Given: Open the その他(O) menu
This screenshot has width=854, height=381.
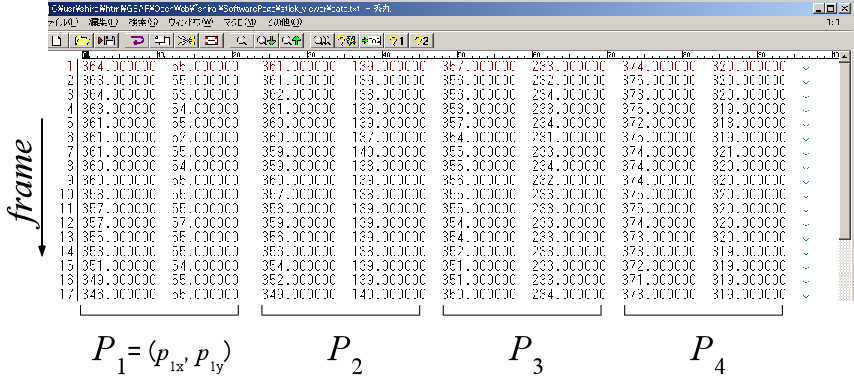Looking at the screenshot, I should pos(285,22).
